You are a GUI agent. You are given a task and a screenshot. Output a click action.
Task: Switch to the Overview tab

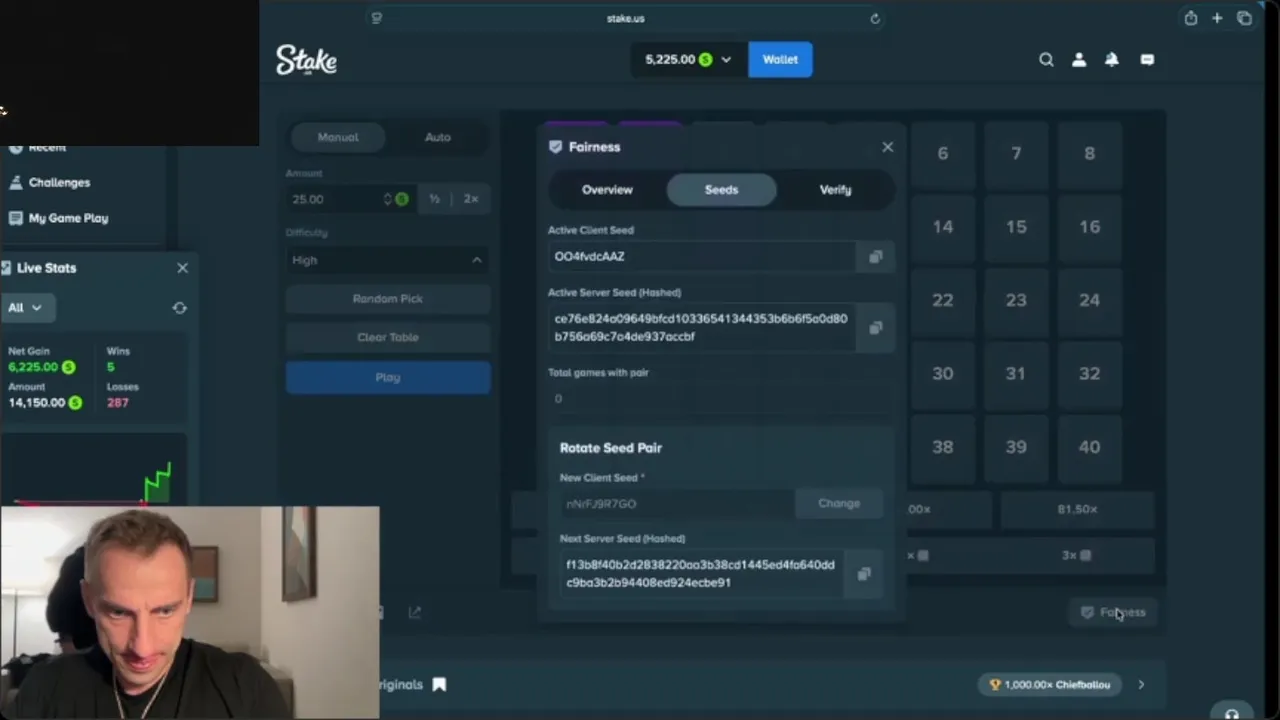607,190
